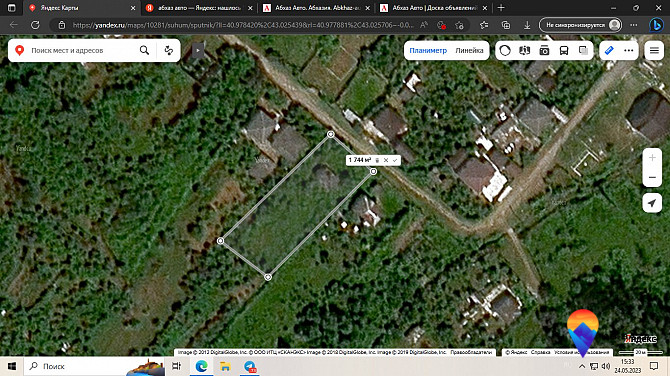Open the read aloud icon
Screen dimensions: 670x376
(424, 25)
